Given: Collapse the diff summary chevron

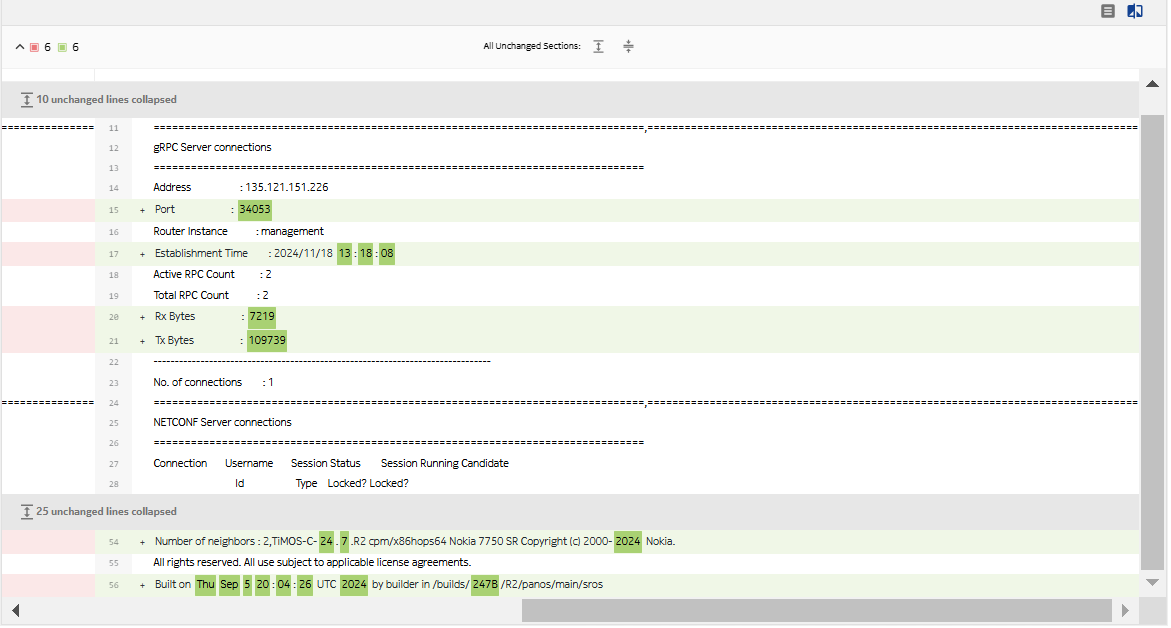Looking at the screenshot, I should [20, 47].
